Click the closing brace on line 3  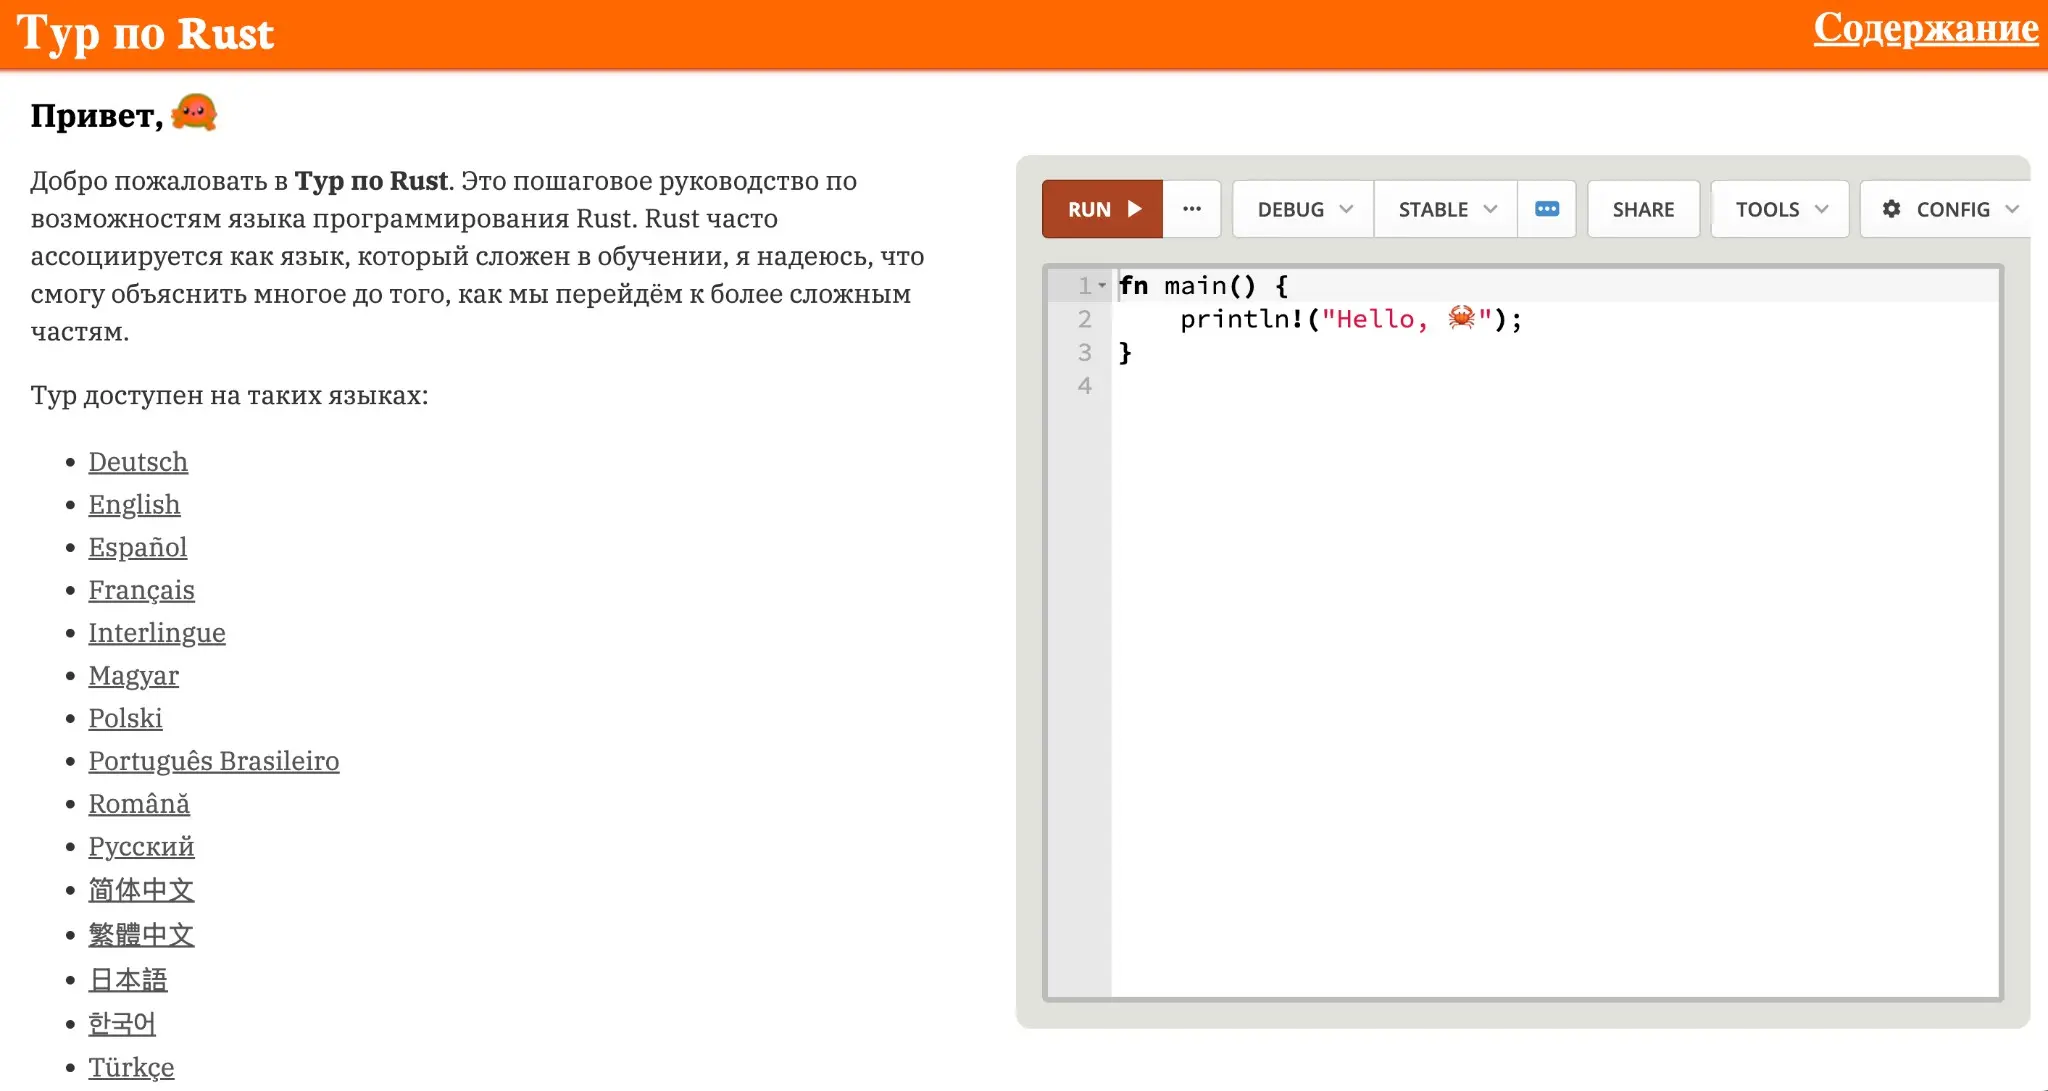1125,353
